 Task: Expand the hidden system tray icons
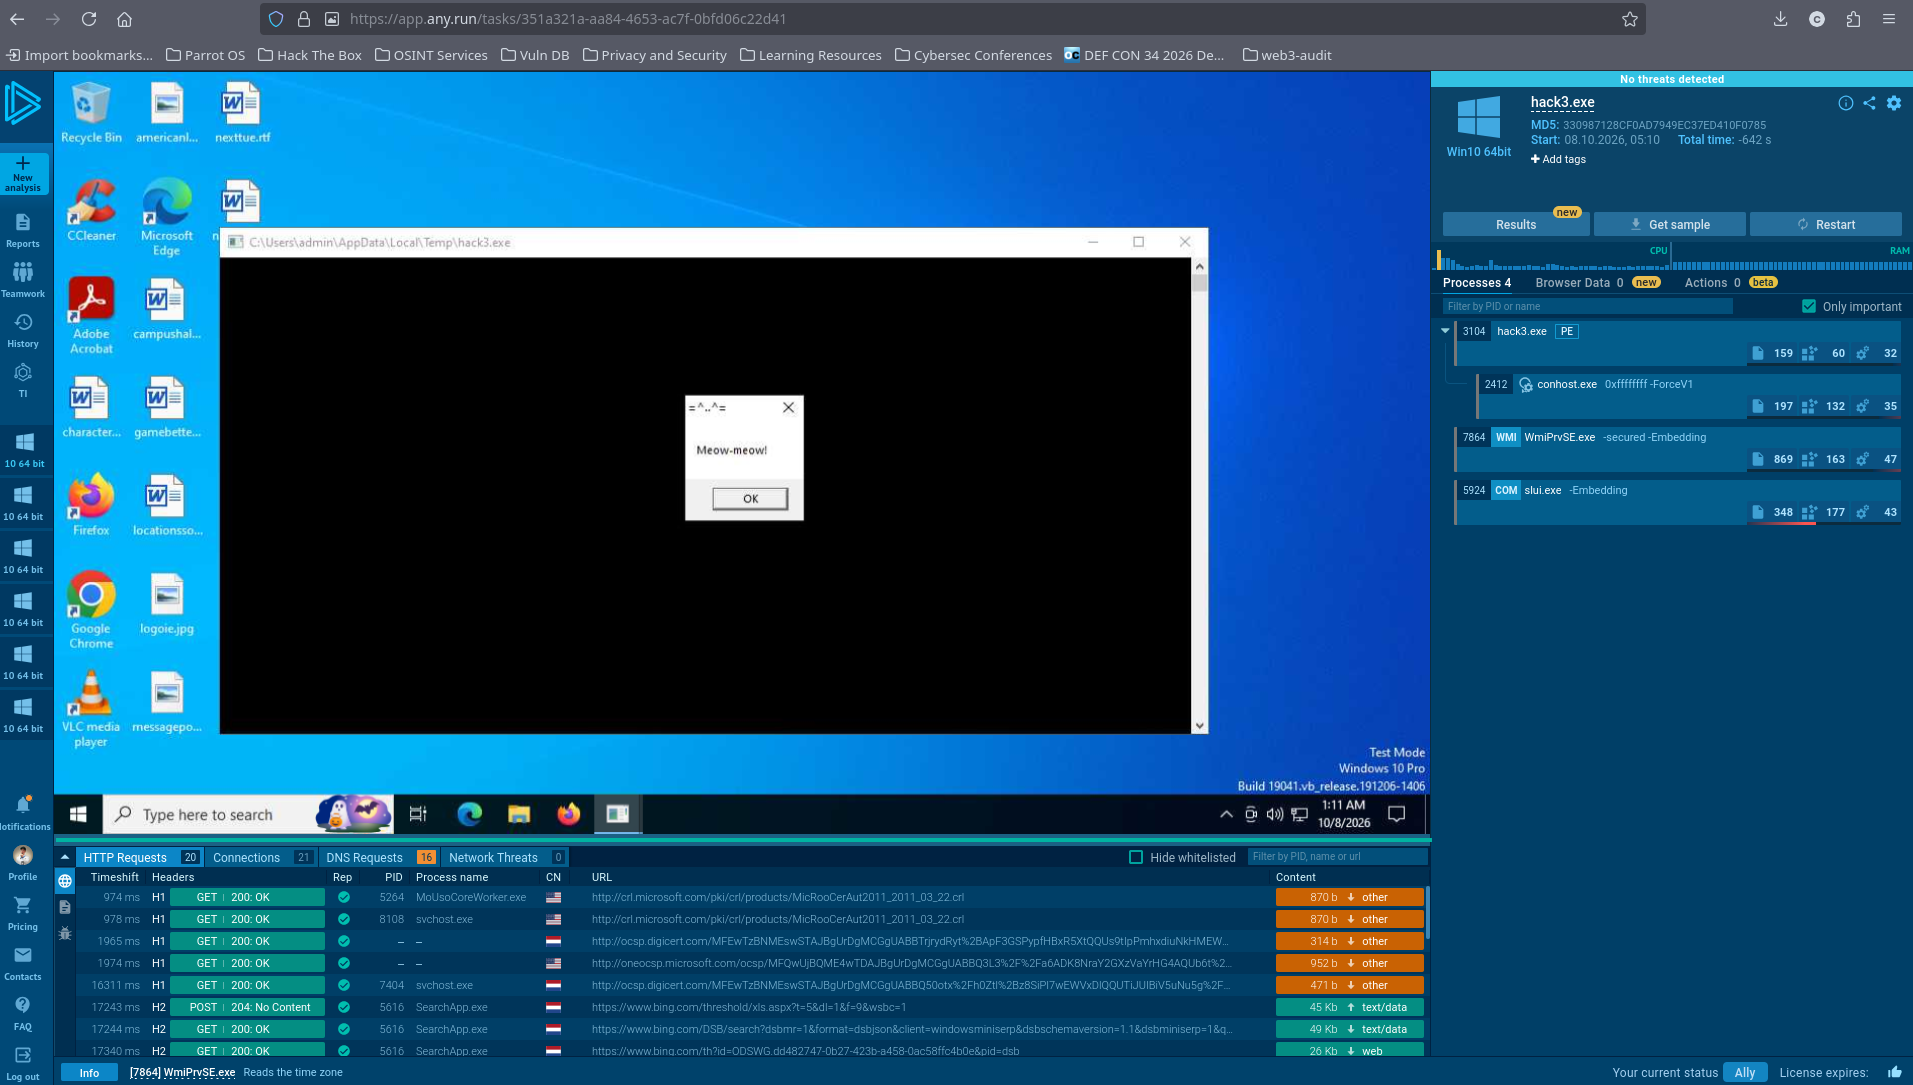pos(1226,814)
